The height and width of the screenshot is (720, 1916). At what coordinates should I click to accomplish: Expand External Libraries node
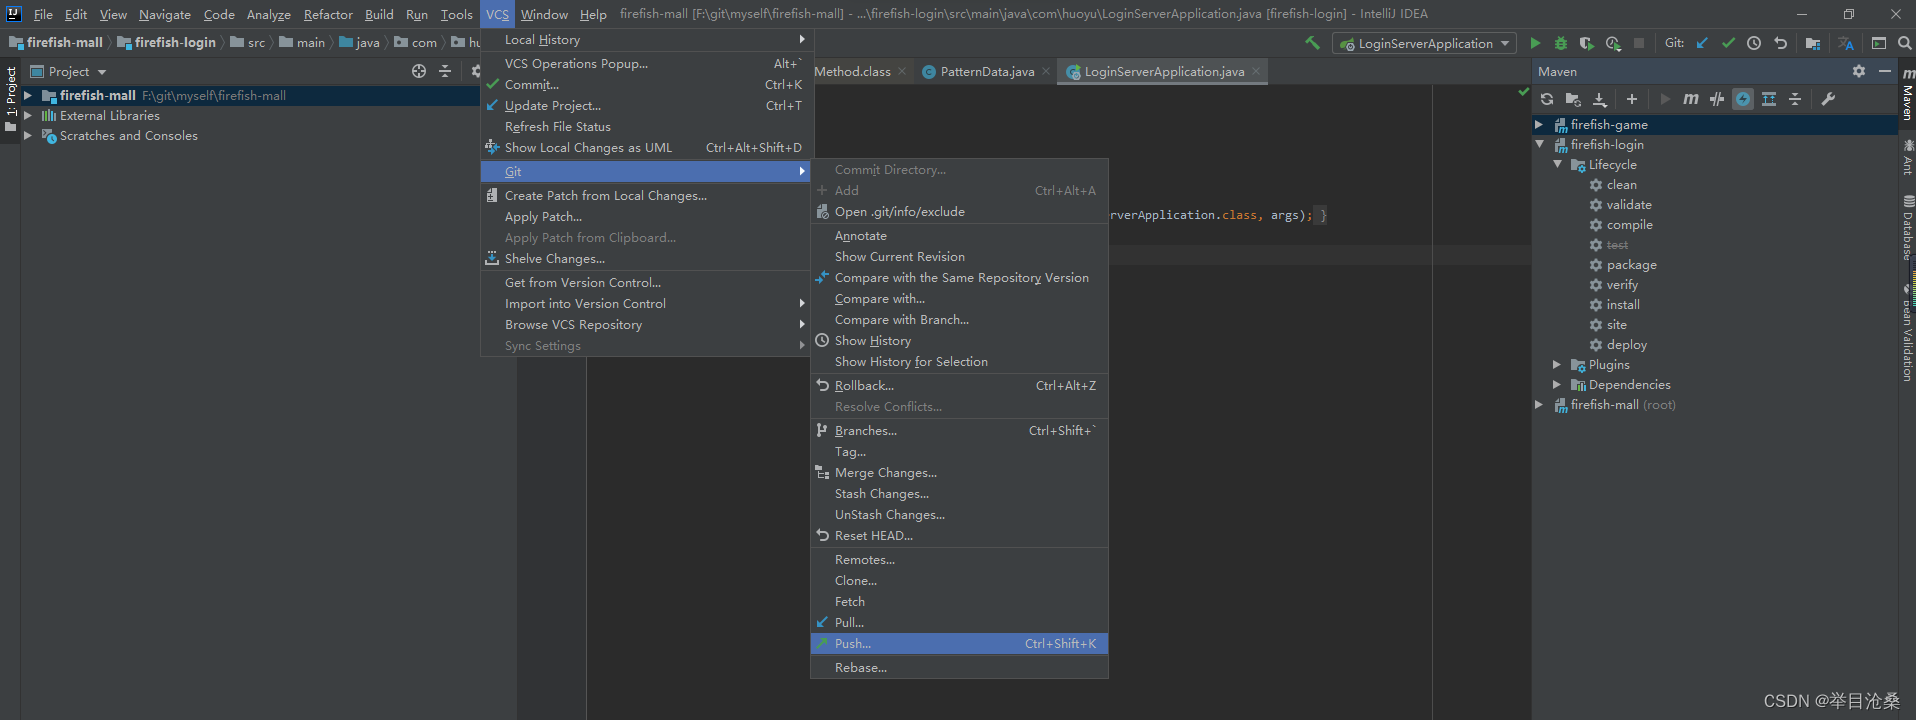(x=28, y=116)
